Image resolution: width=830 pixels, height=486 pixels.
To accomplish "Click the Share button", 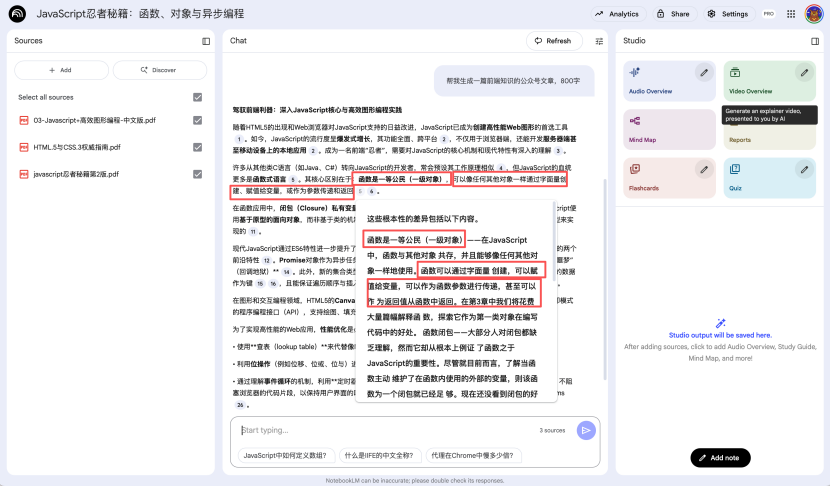I will click(x=673, y=14).
